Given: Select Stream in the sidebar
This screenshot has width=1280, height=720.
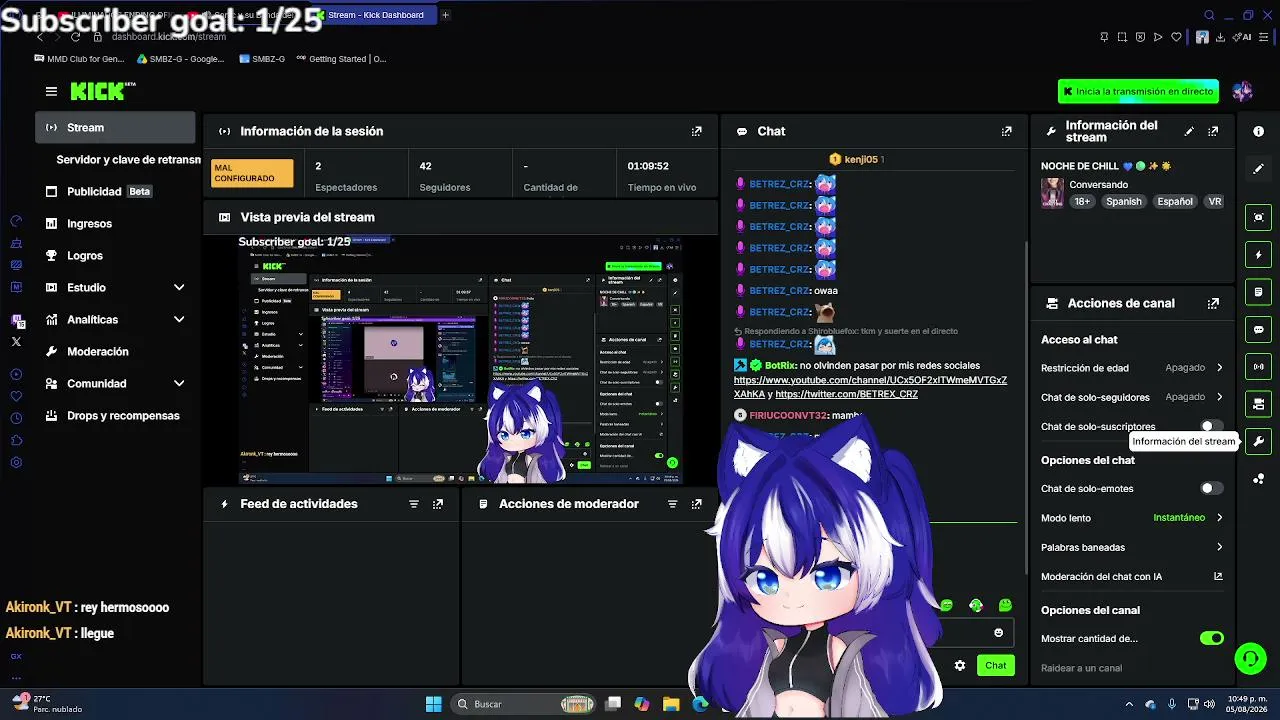Looking at the screenshot, I should tap(115, 127).
